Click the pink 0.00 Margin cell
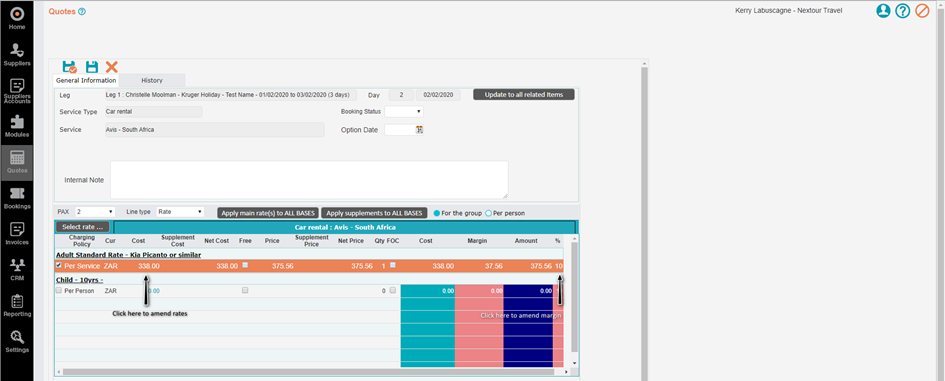The image size is (945, 381). pos(479,291)
